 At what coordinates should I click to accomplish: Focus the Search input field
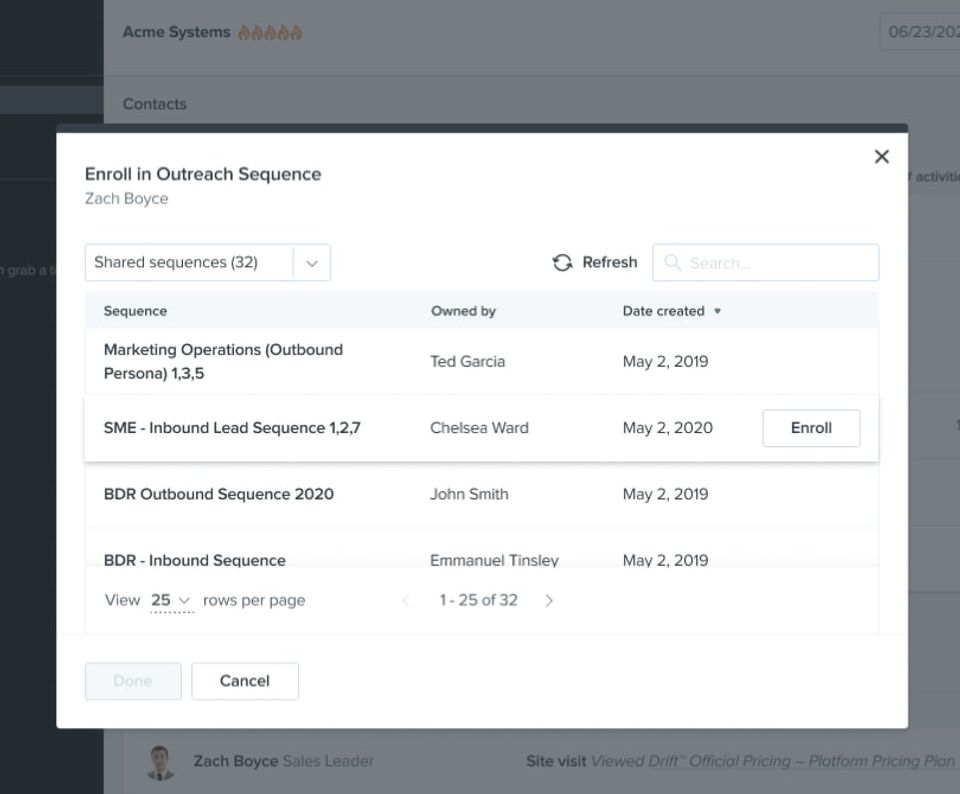tap(766, 263)
